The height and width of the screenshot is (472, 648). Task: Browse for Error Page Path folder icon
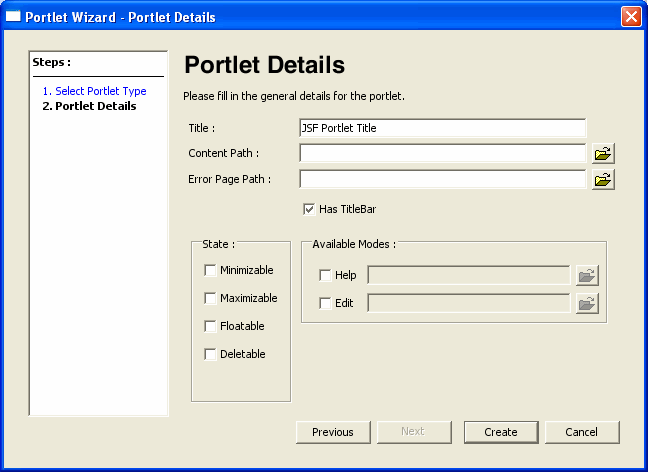click(603, 179)
